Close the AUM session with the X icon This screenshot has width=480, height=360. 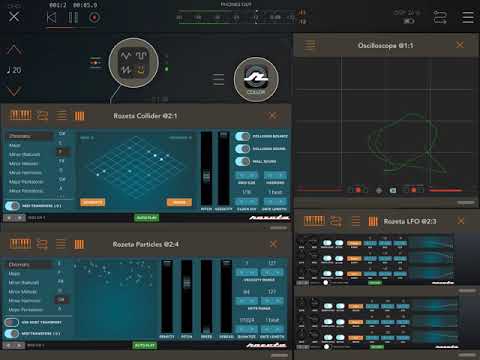(x=14, y=16)
